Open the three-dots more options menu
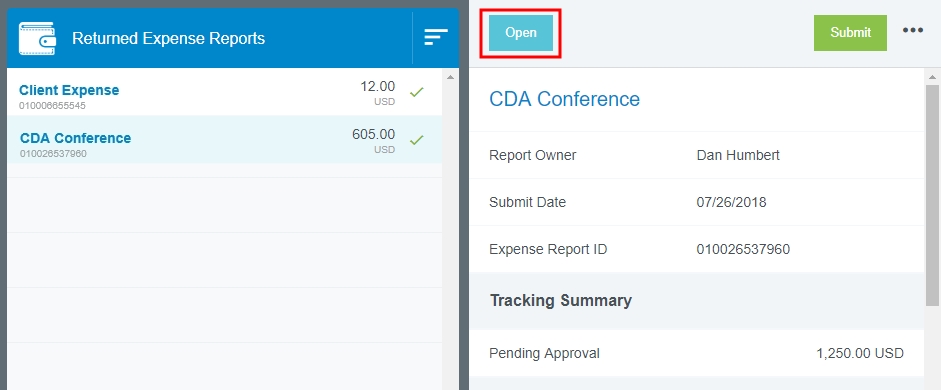This screenshot has width=941, height=390. click(913, 30)
